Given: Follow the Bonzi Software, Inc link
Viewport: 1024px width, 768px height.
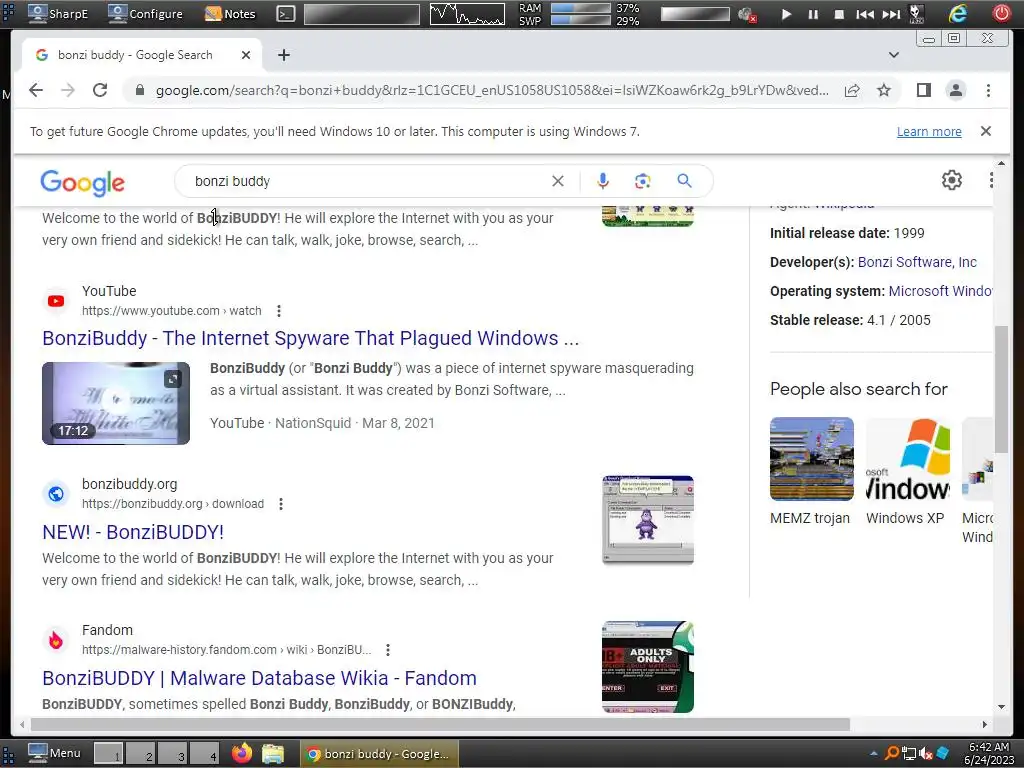Looking at the screenshot, I should [x=917, y=262].
